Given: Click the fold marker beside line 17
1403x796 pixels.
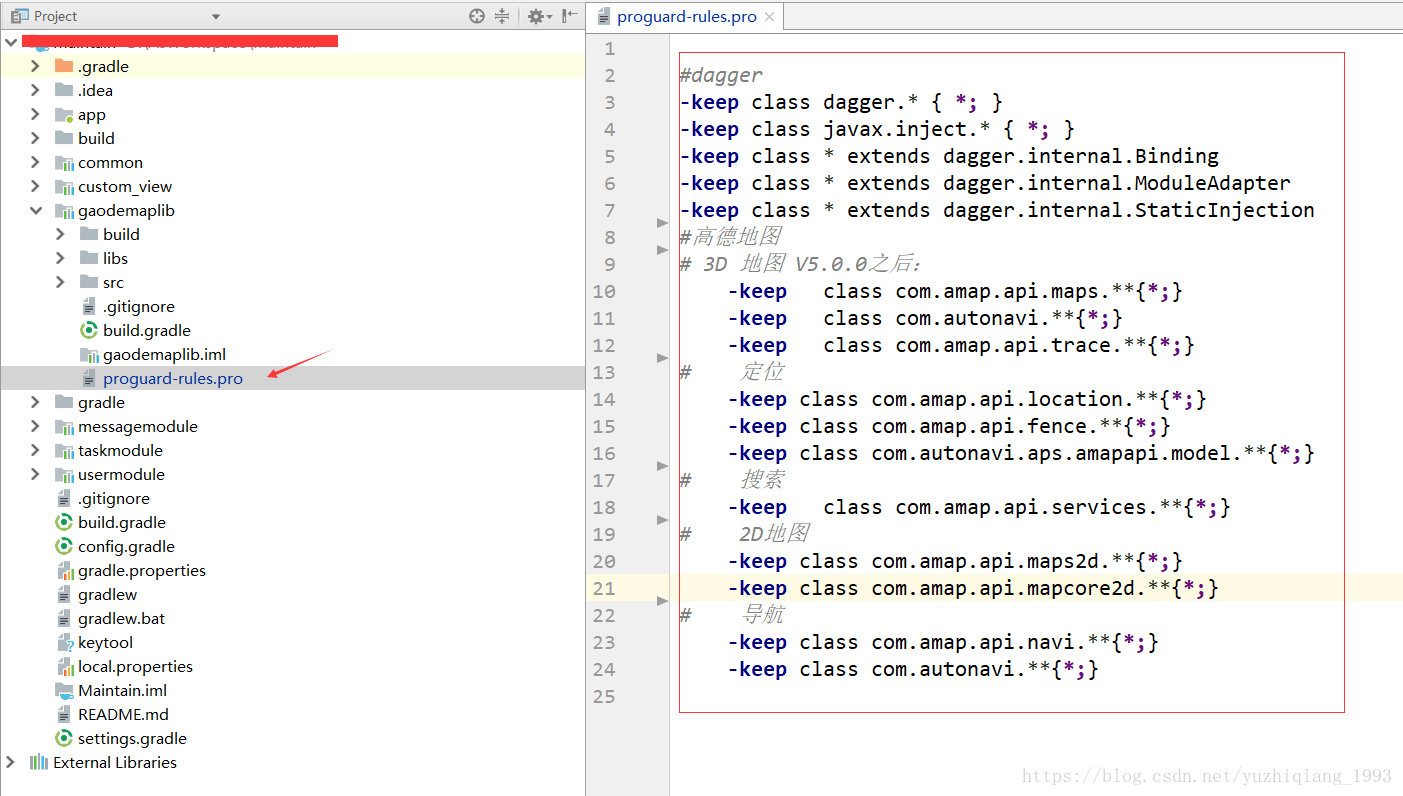Looking at the screenshot, I should [x=662, y=465].
